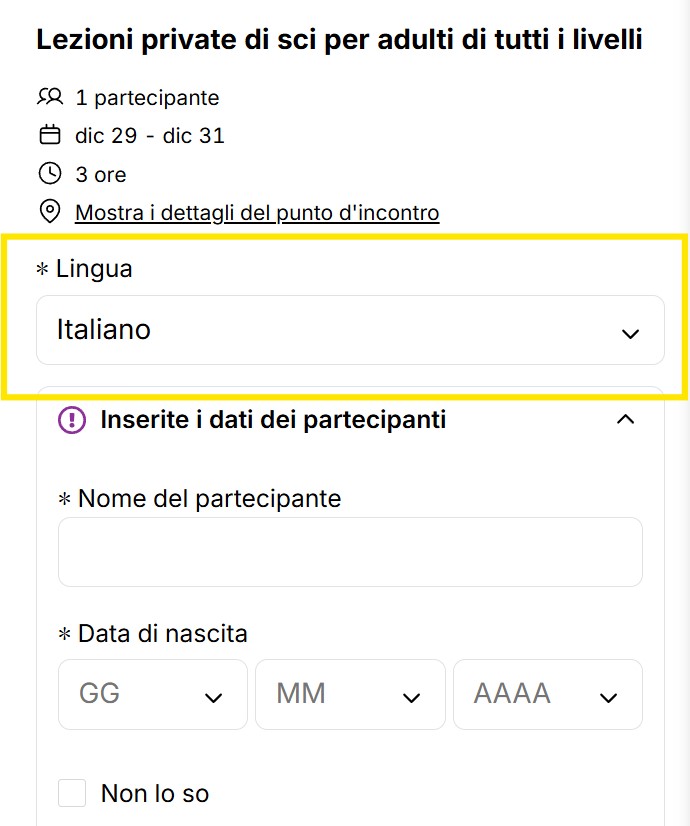
Task: Click the purple exclamation warning icon
Action: [73, 420]
